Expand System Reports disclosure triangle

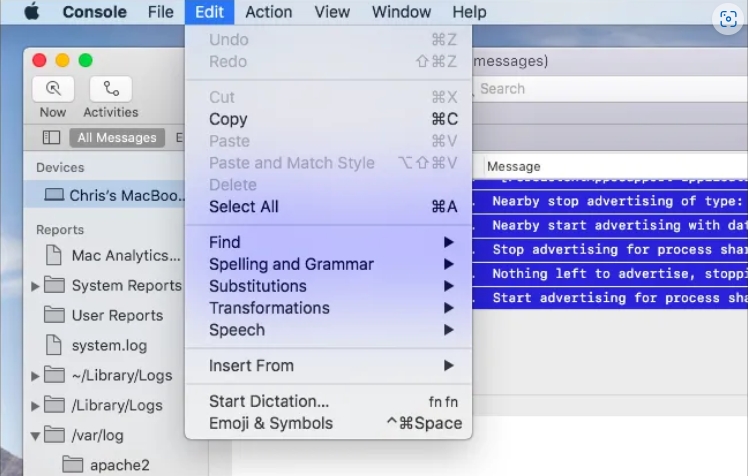click(35, 286)
